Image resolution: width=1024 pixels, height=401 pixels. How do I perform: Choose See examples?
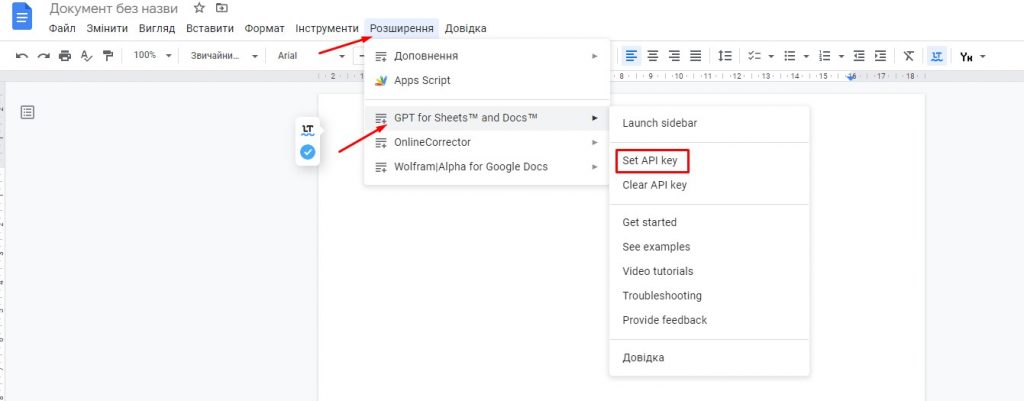pyautogui.click(x=709, y=248)
